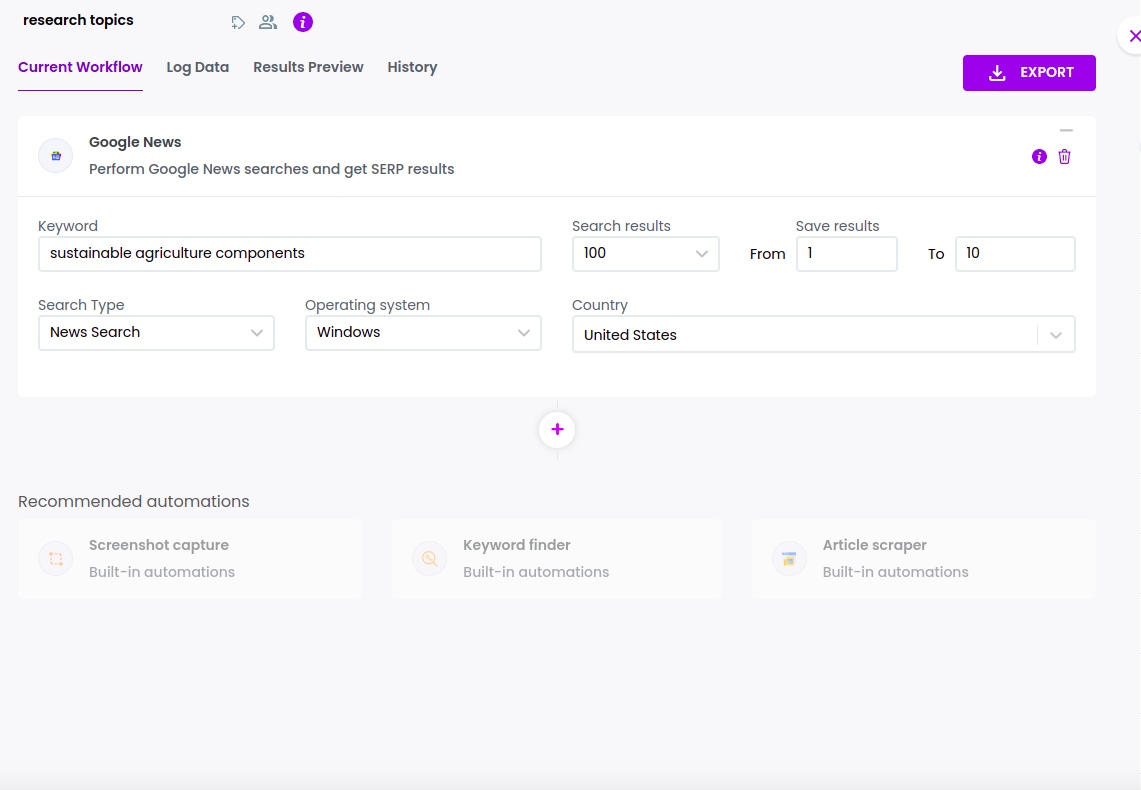This screenshot has height=790, width=1141.
Task: Collapse the Google News step
Action: [x=1066, y=130]
